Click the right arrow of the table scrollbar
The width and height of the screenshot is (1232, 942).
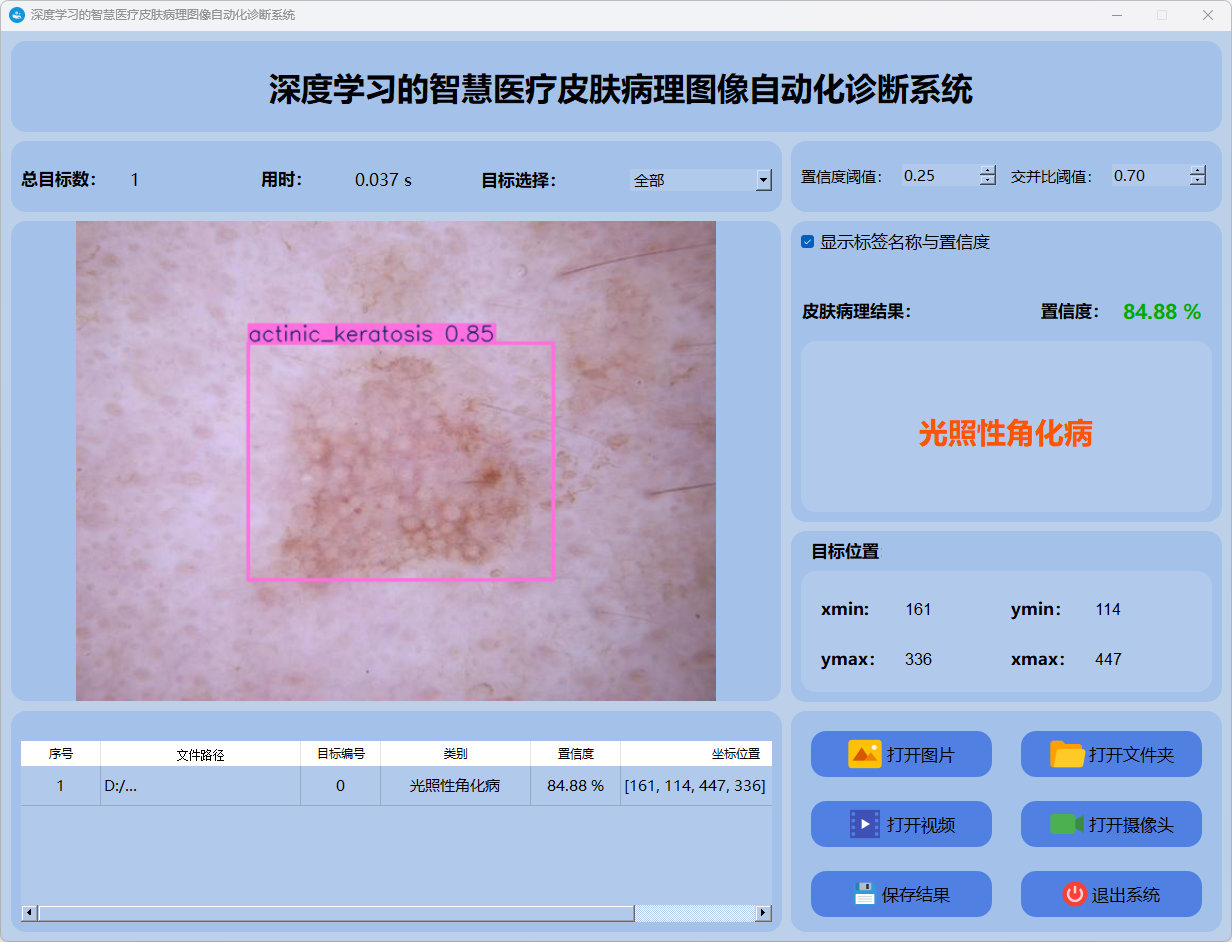(763, 913)
